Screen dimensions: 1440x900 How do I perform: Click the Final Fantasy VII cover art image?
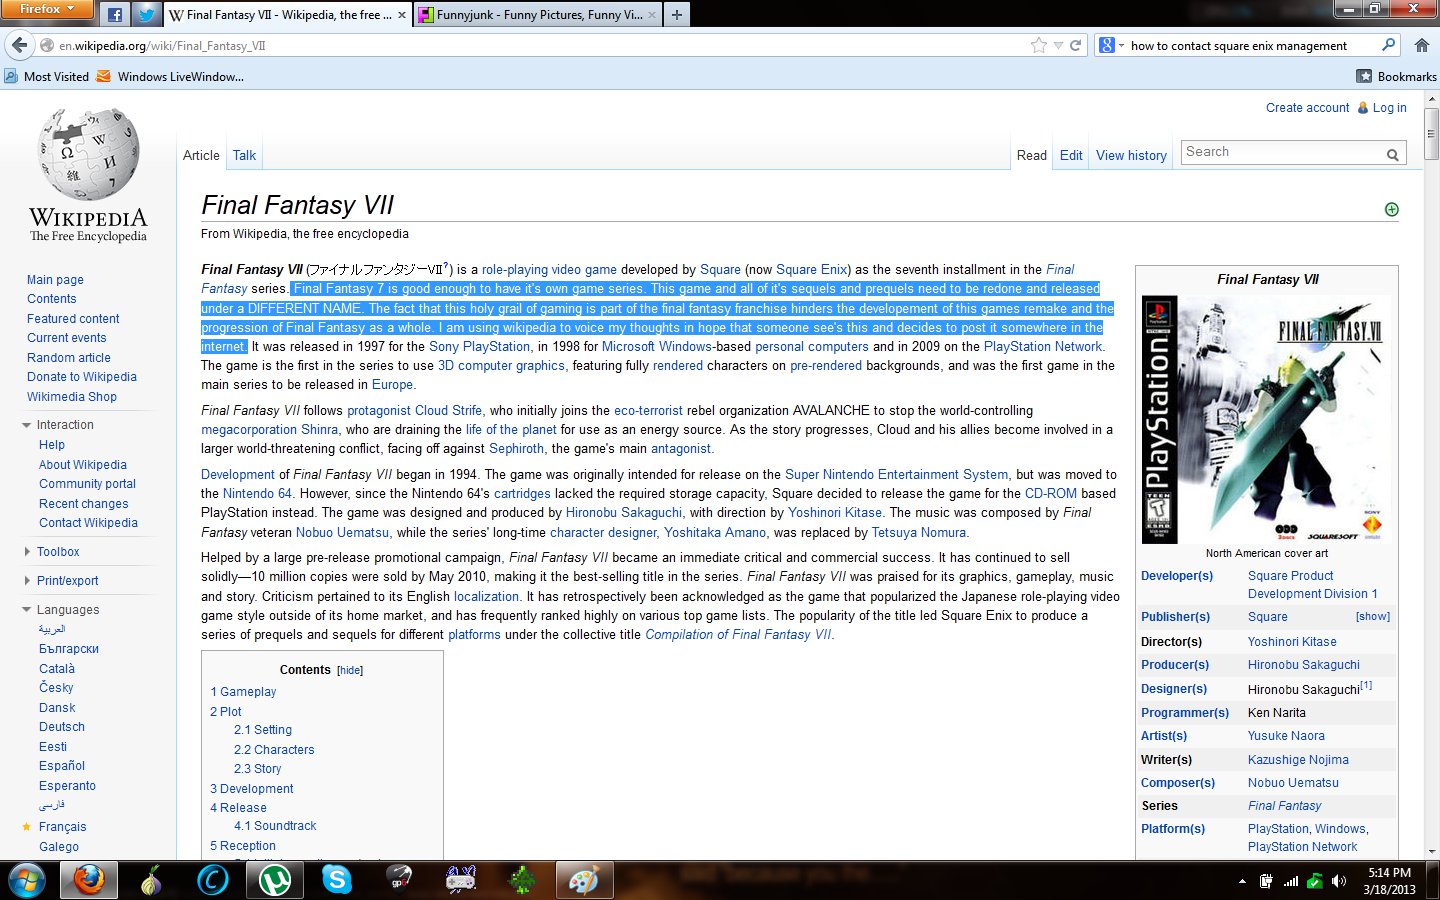[1265, 420]
